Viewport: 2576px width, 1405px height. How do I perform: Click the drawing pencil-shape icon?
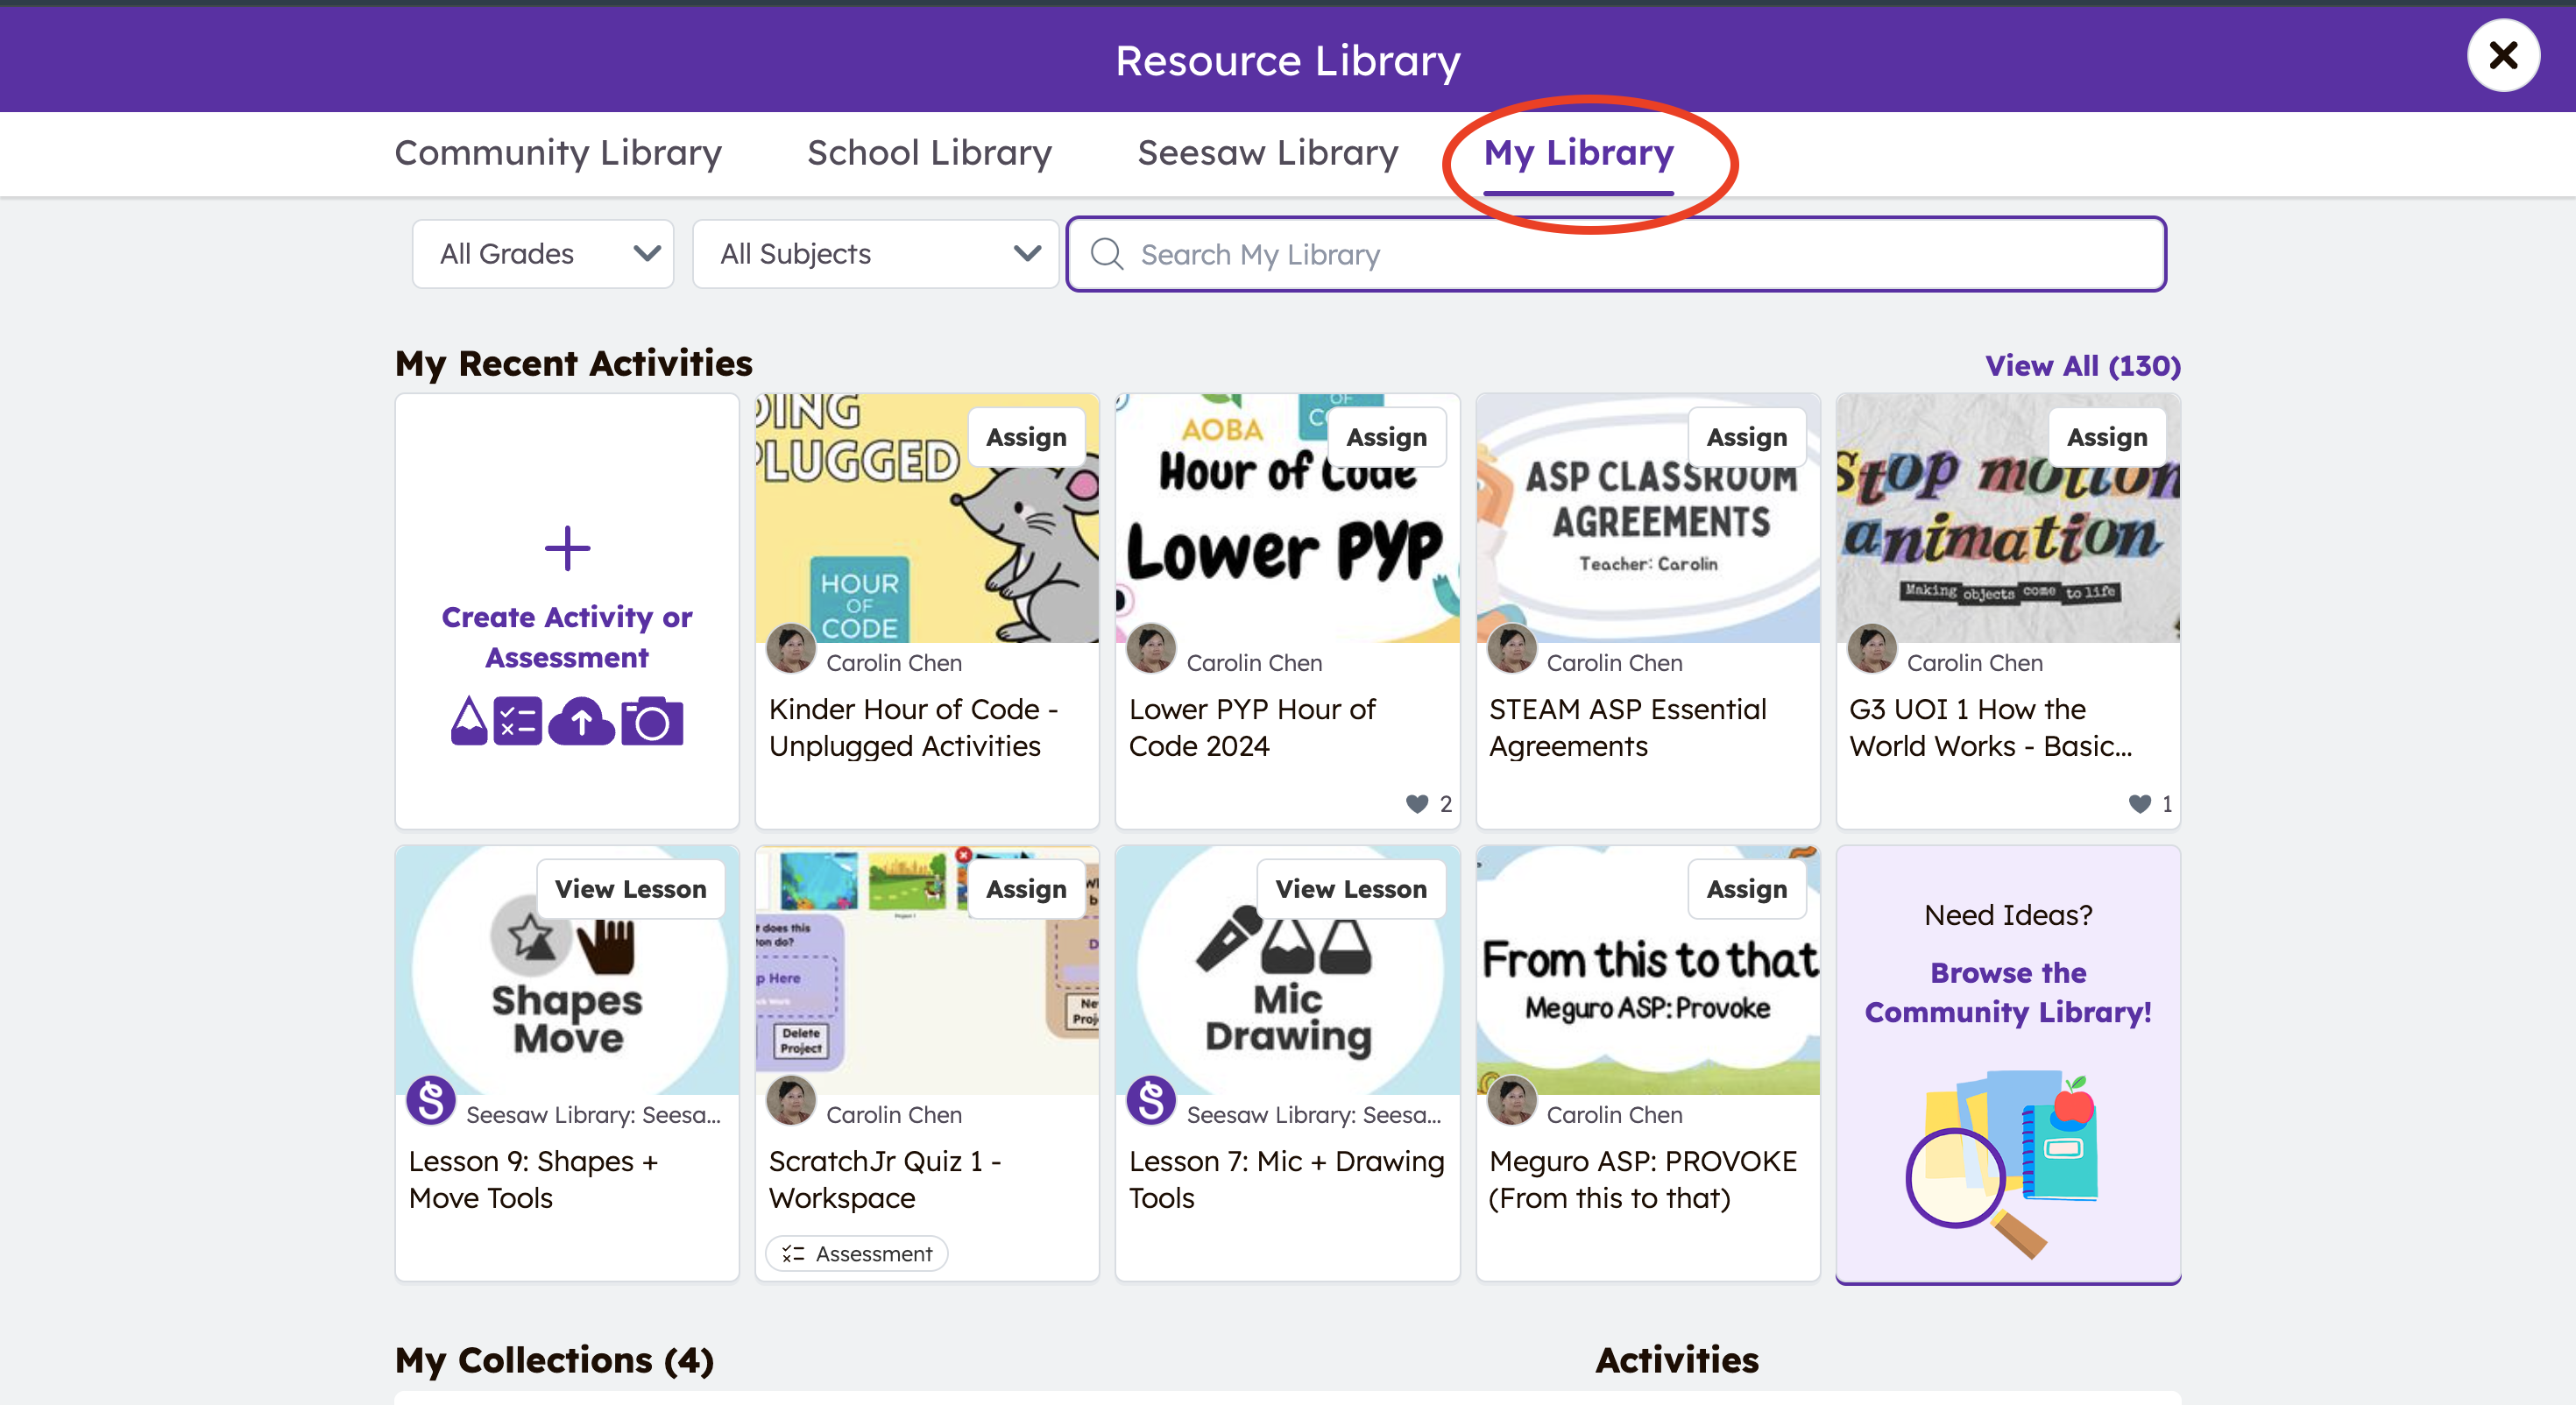coord(468,721)
